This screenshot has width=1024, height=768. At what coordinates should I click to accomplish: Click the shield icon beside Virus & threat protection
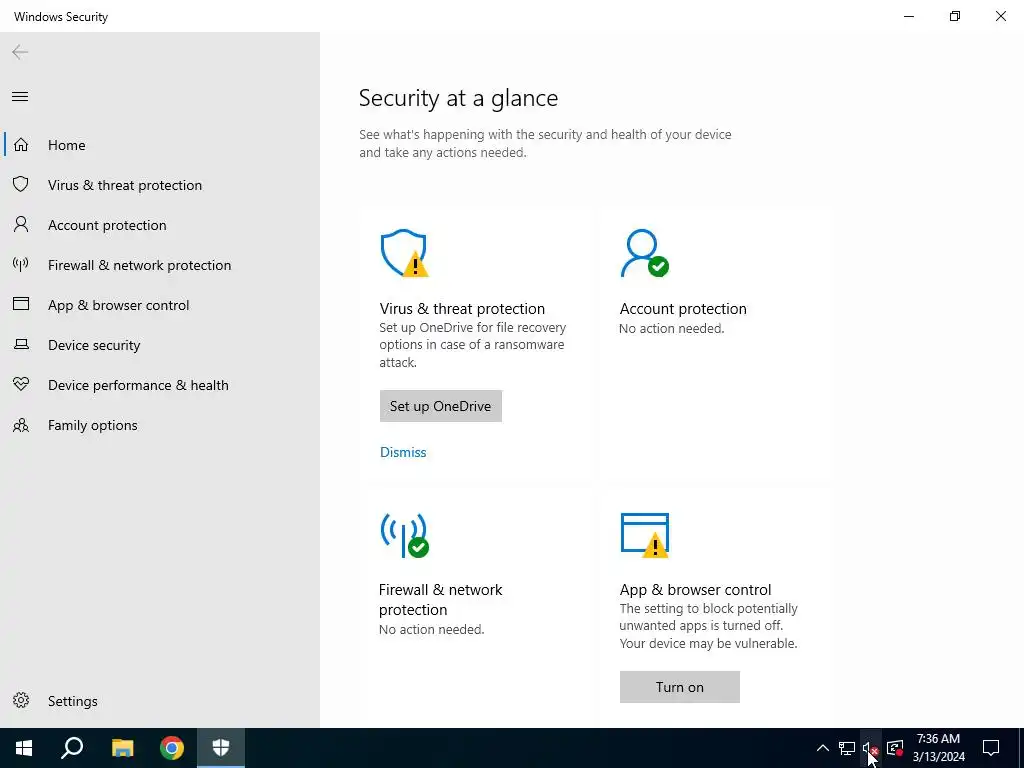click(21, 184)
